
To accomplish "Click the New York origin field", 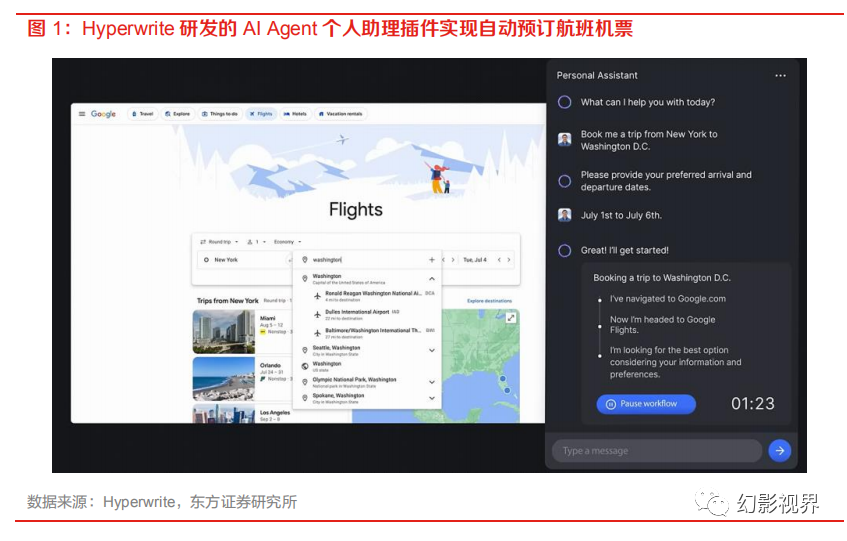I will [x=243, y=260].
